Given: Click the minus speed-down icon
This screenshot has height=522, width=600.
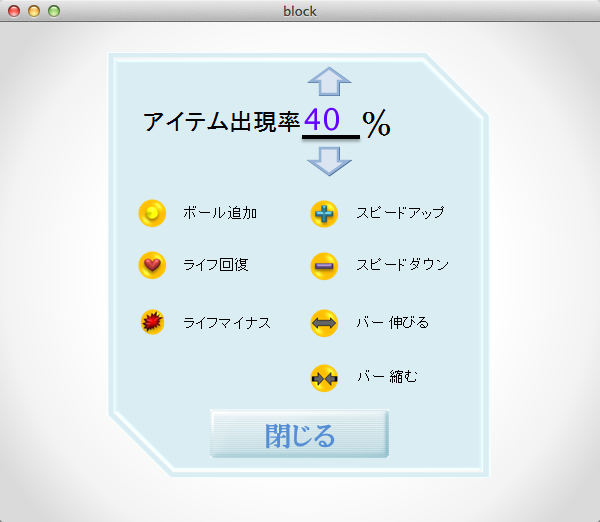Looking at the screenshot, I should coord(324,265).
